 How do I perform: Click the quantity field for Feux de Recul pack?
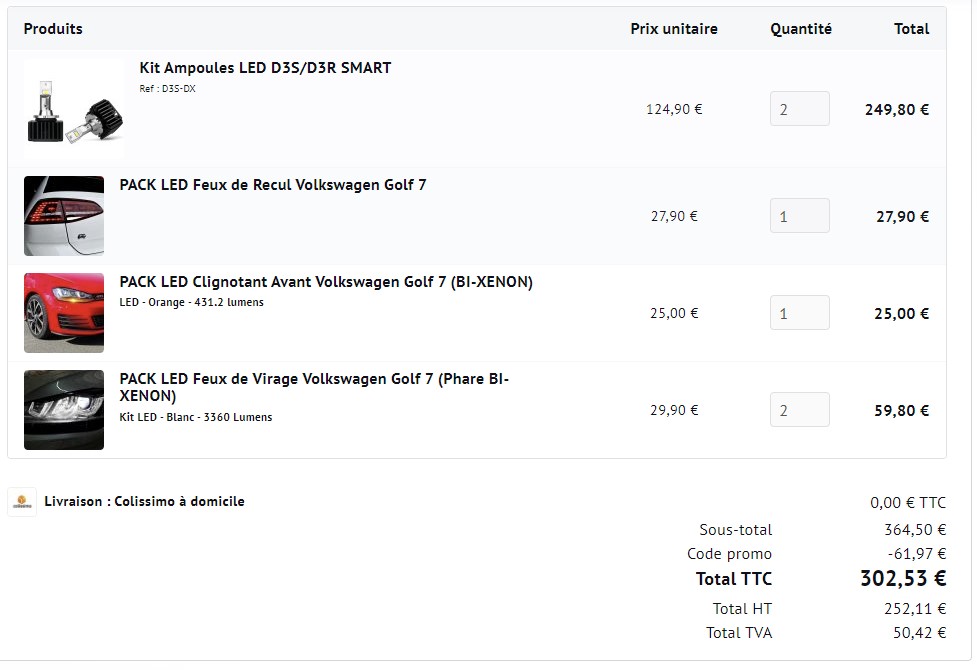(799, 216)
